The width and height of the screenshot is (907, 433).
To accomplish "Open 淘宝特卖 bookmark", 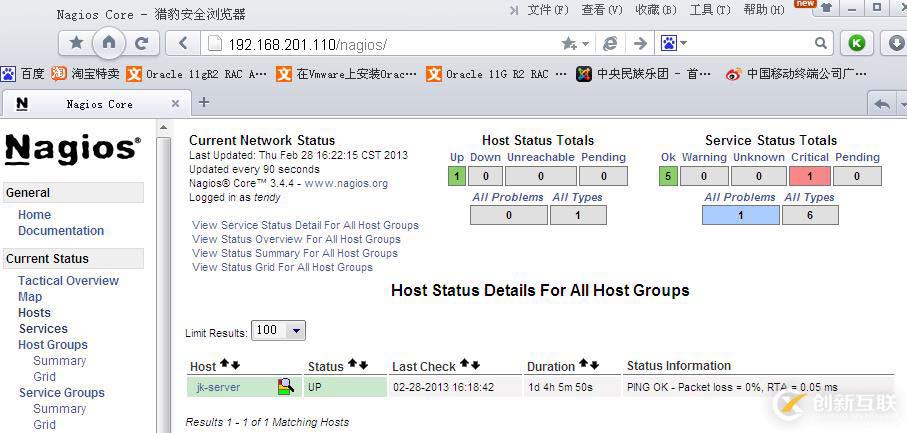I will (85, 73).
